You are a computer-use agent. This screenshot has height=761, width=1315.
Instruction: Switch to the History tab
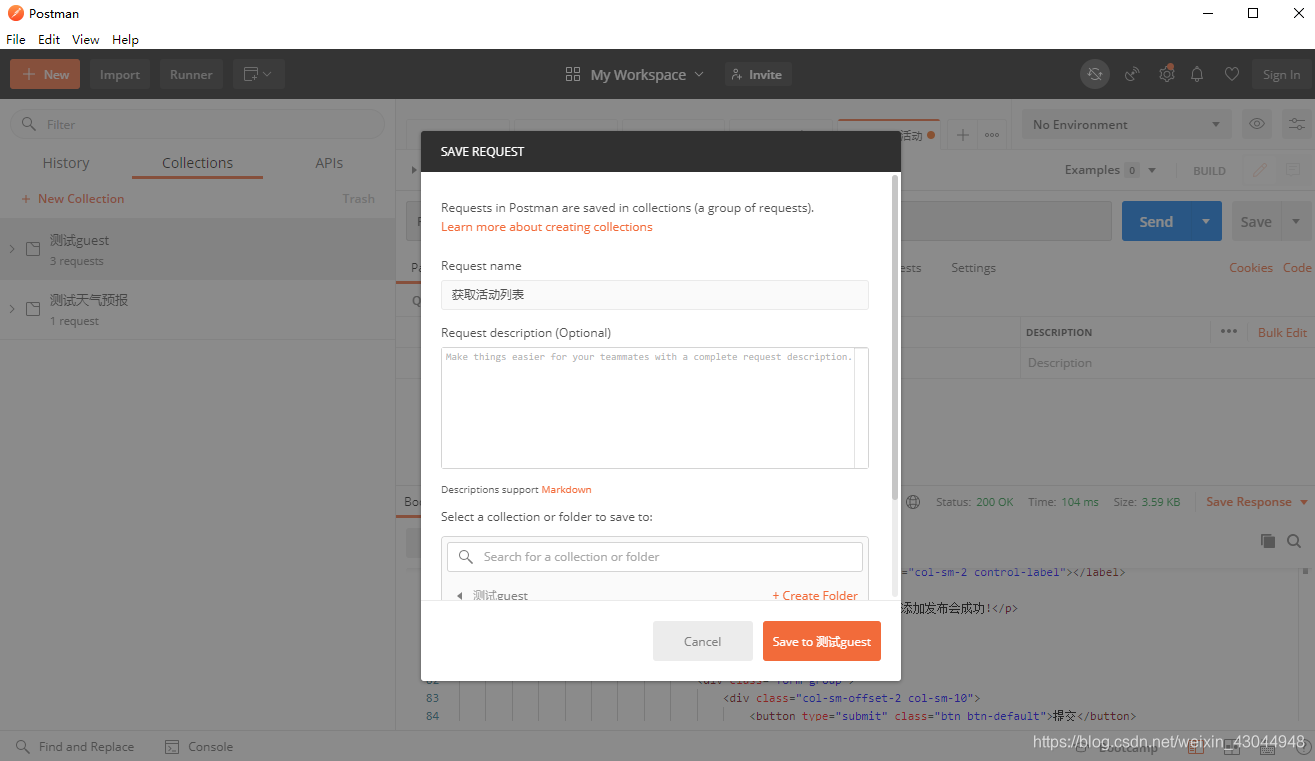[x=66, y=163]
